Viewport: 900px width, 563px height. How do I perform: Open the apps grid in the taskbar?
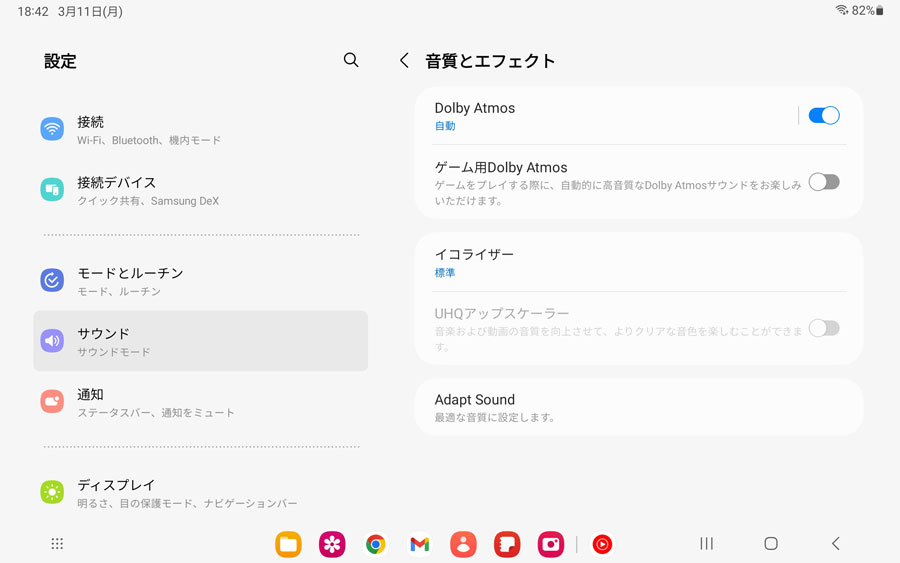tap(57, 543)
